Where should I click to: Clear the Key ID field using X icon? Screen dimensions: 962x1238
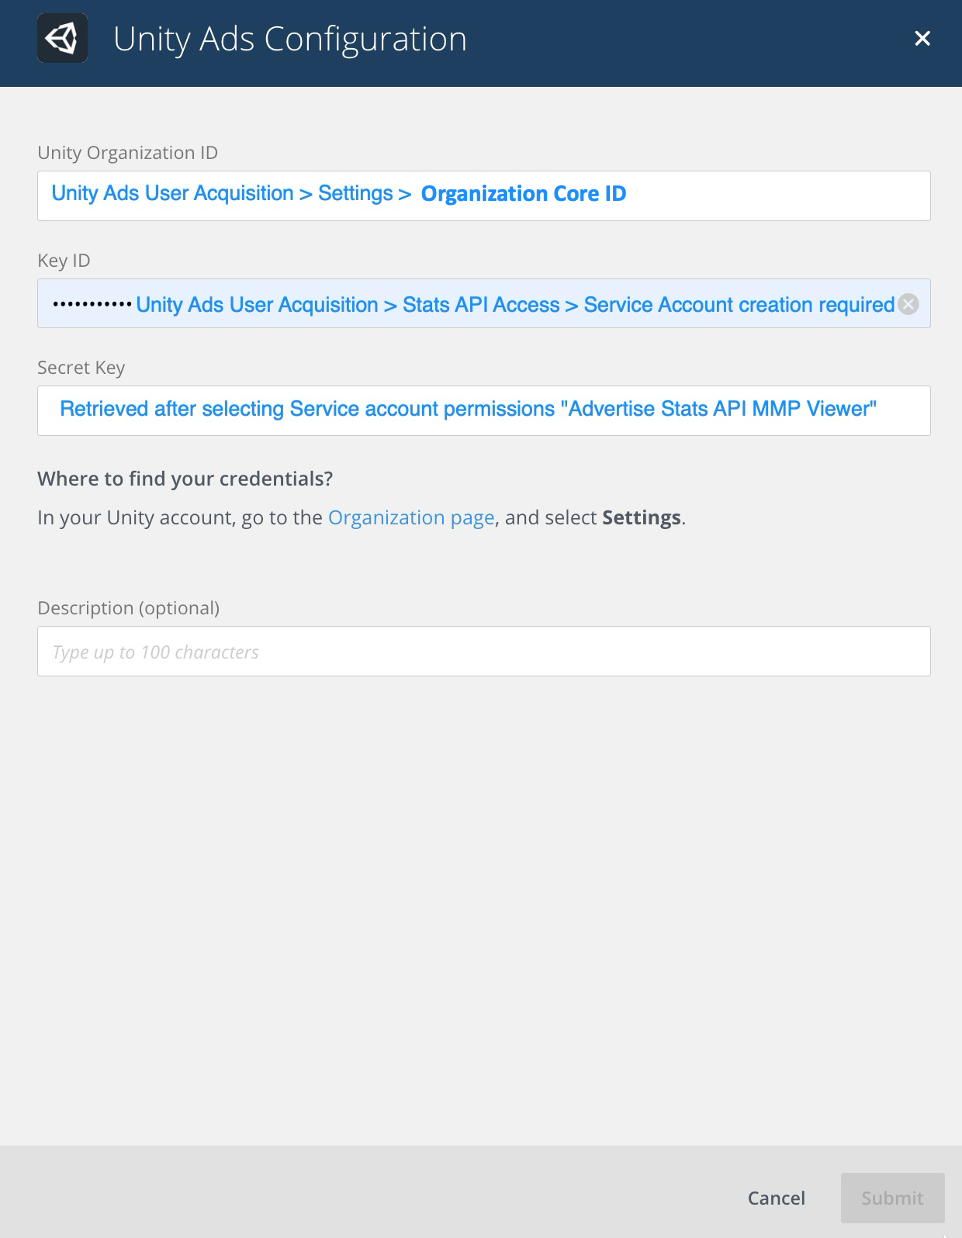[908, 304]
